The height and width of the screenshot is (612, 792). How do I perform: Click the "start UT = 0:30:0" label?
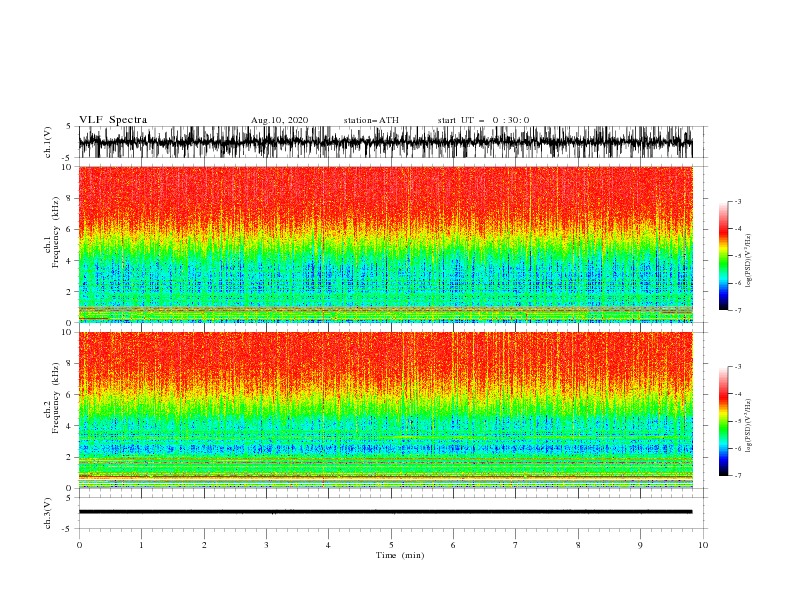(483, 120)
